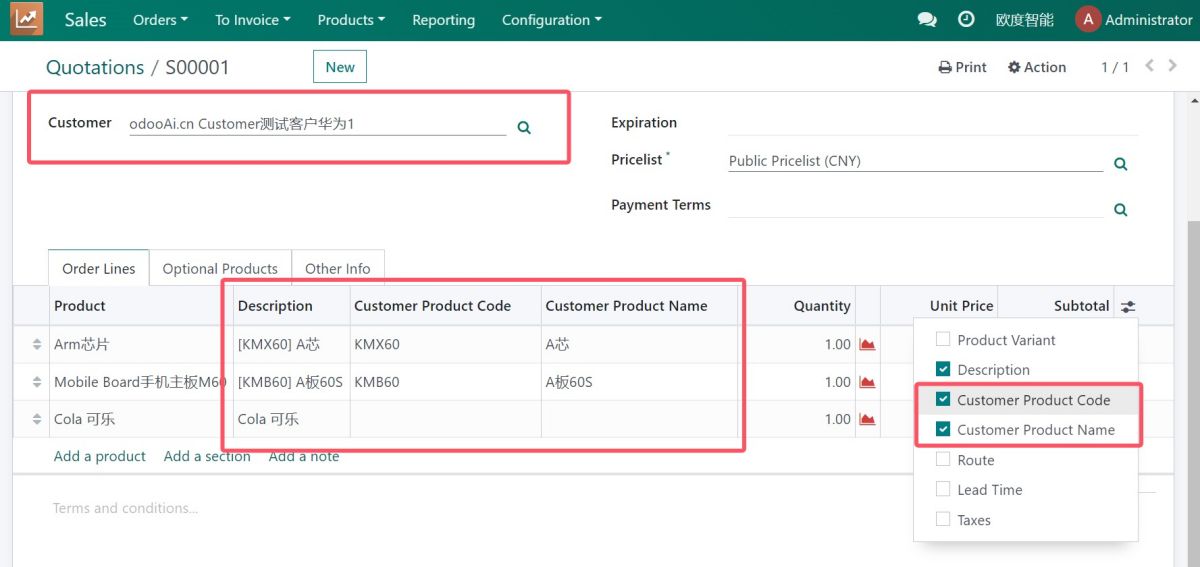Click the Sales app logo icon
The image size is (1200, 567).
point(27,19)
